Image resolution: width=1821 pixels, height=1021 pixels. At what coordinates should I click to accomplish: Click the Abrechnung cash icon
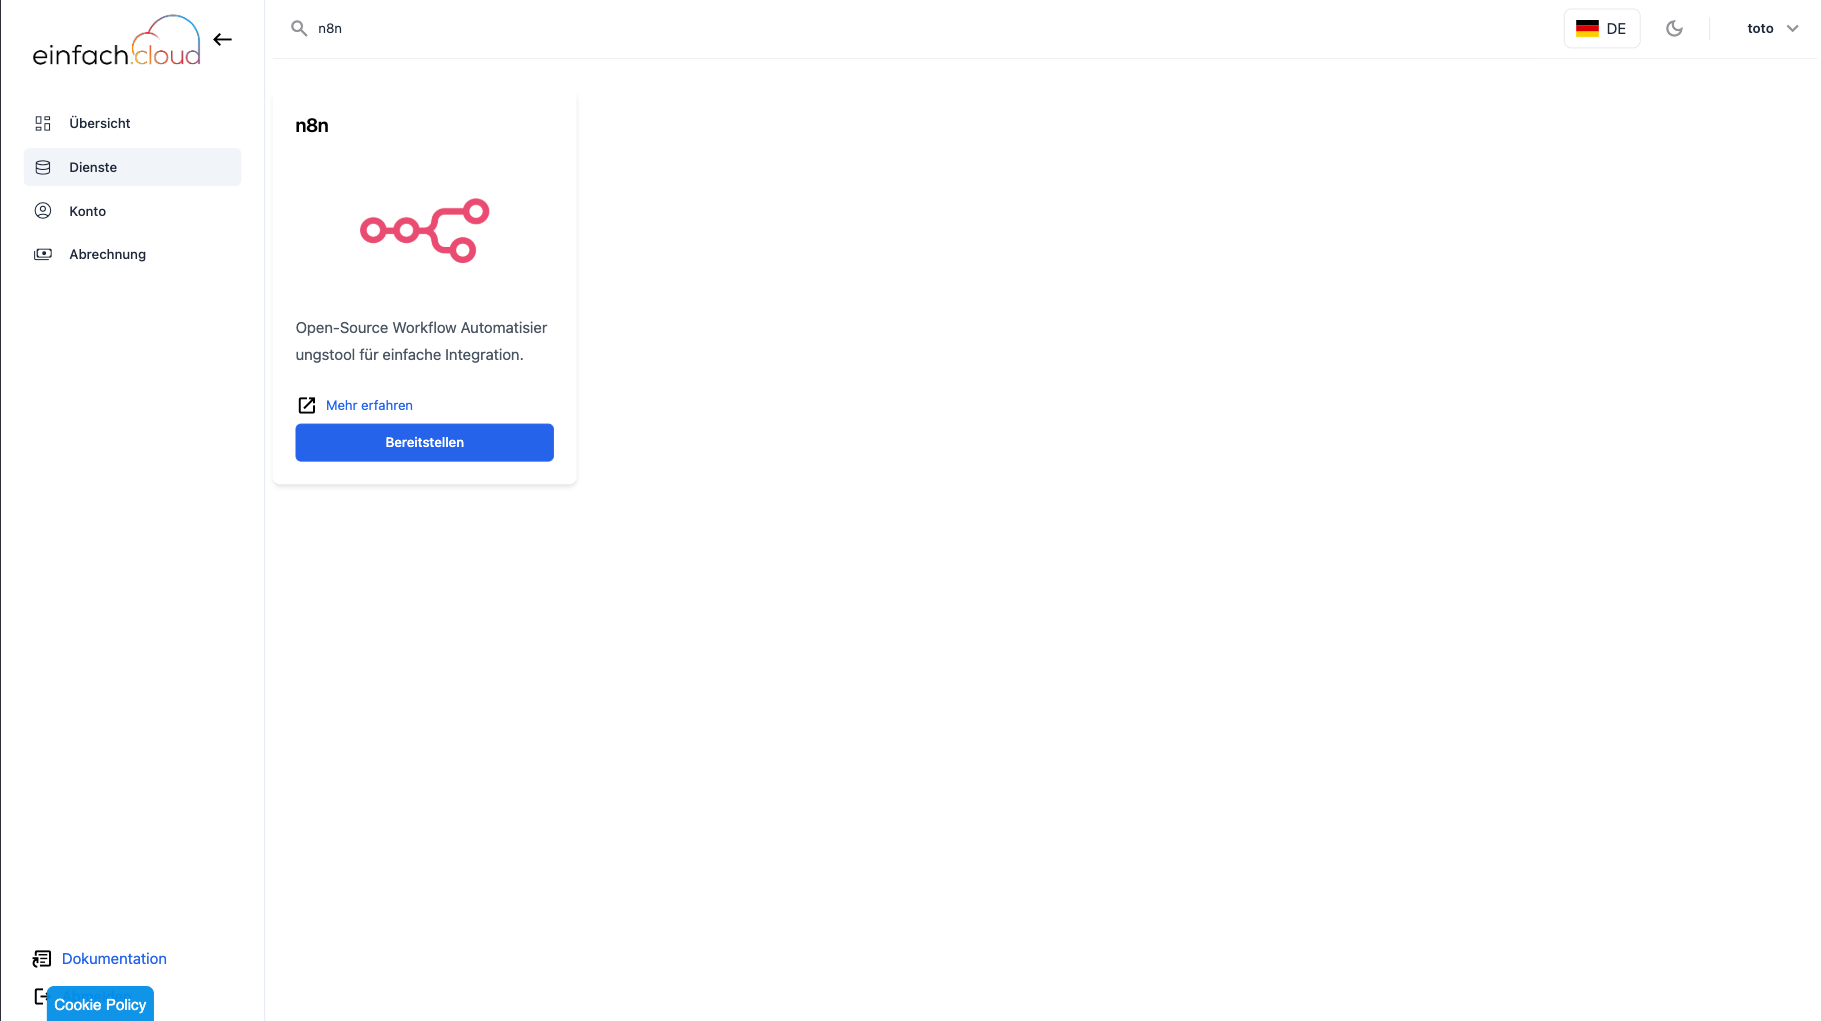43,254
